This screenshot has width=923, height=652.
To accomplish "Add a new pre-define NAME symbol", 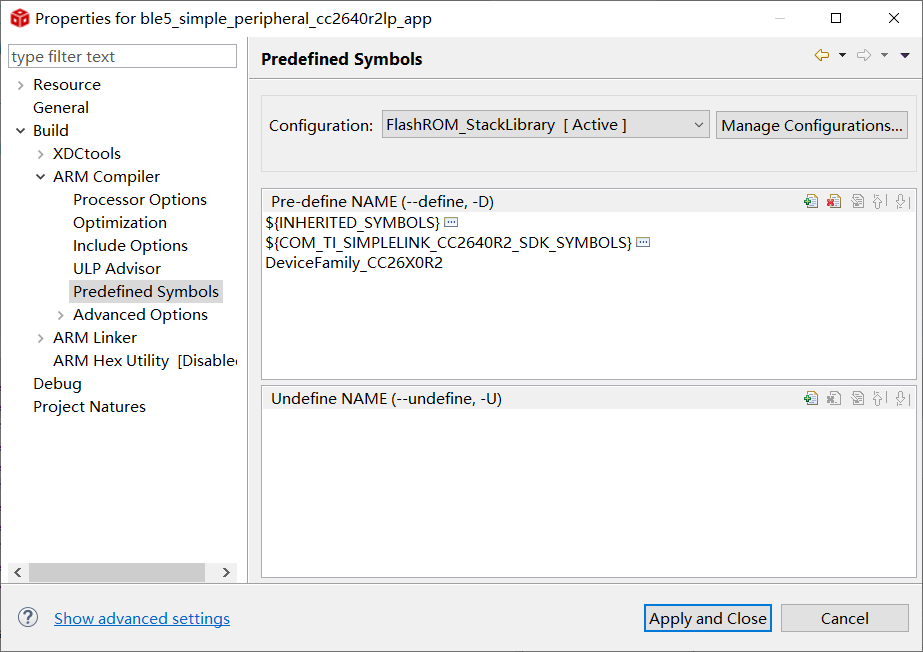I will [811, 201].
